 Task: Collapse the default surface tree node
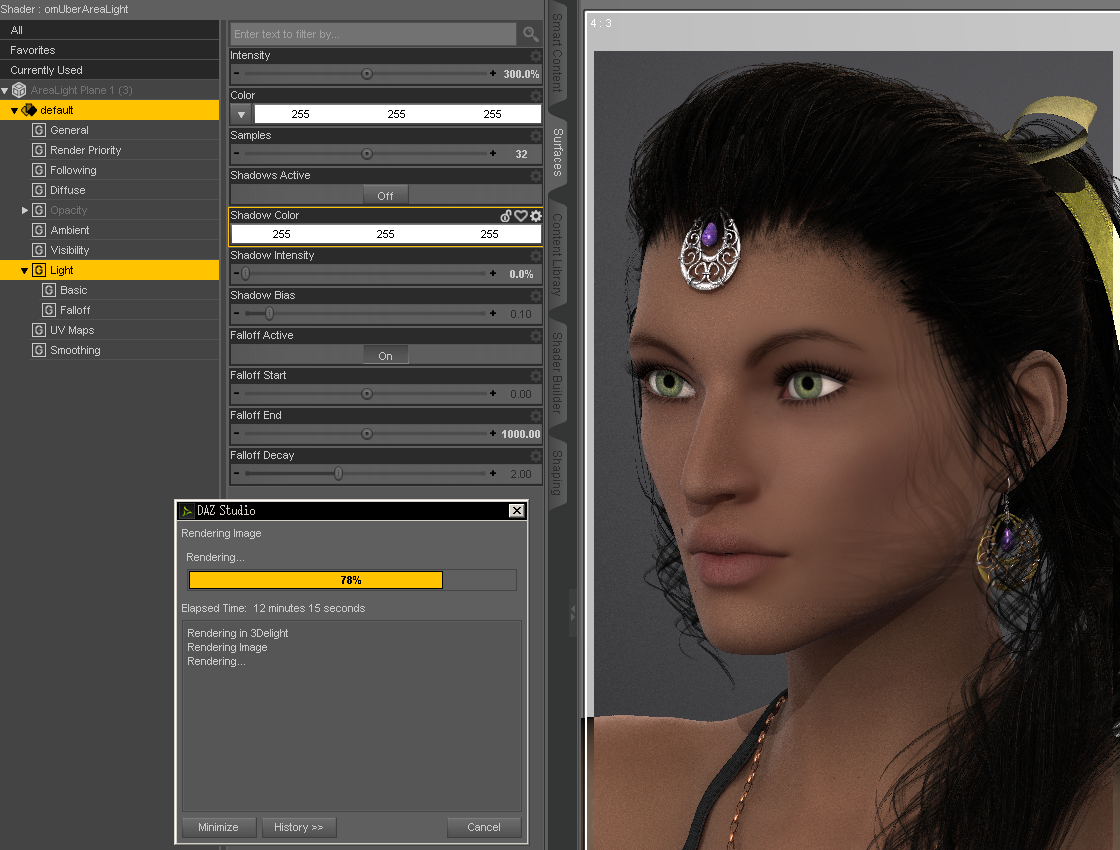click(14, 111)
